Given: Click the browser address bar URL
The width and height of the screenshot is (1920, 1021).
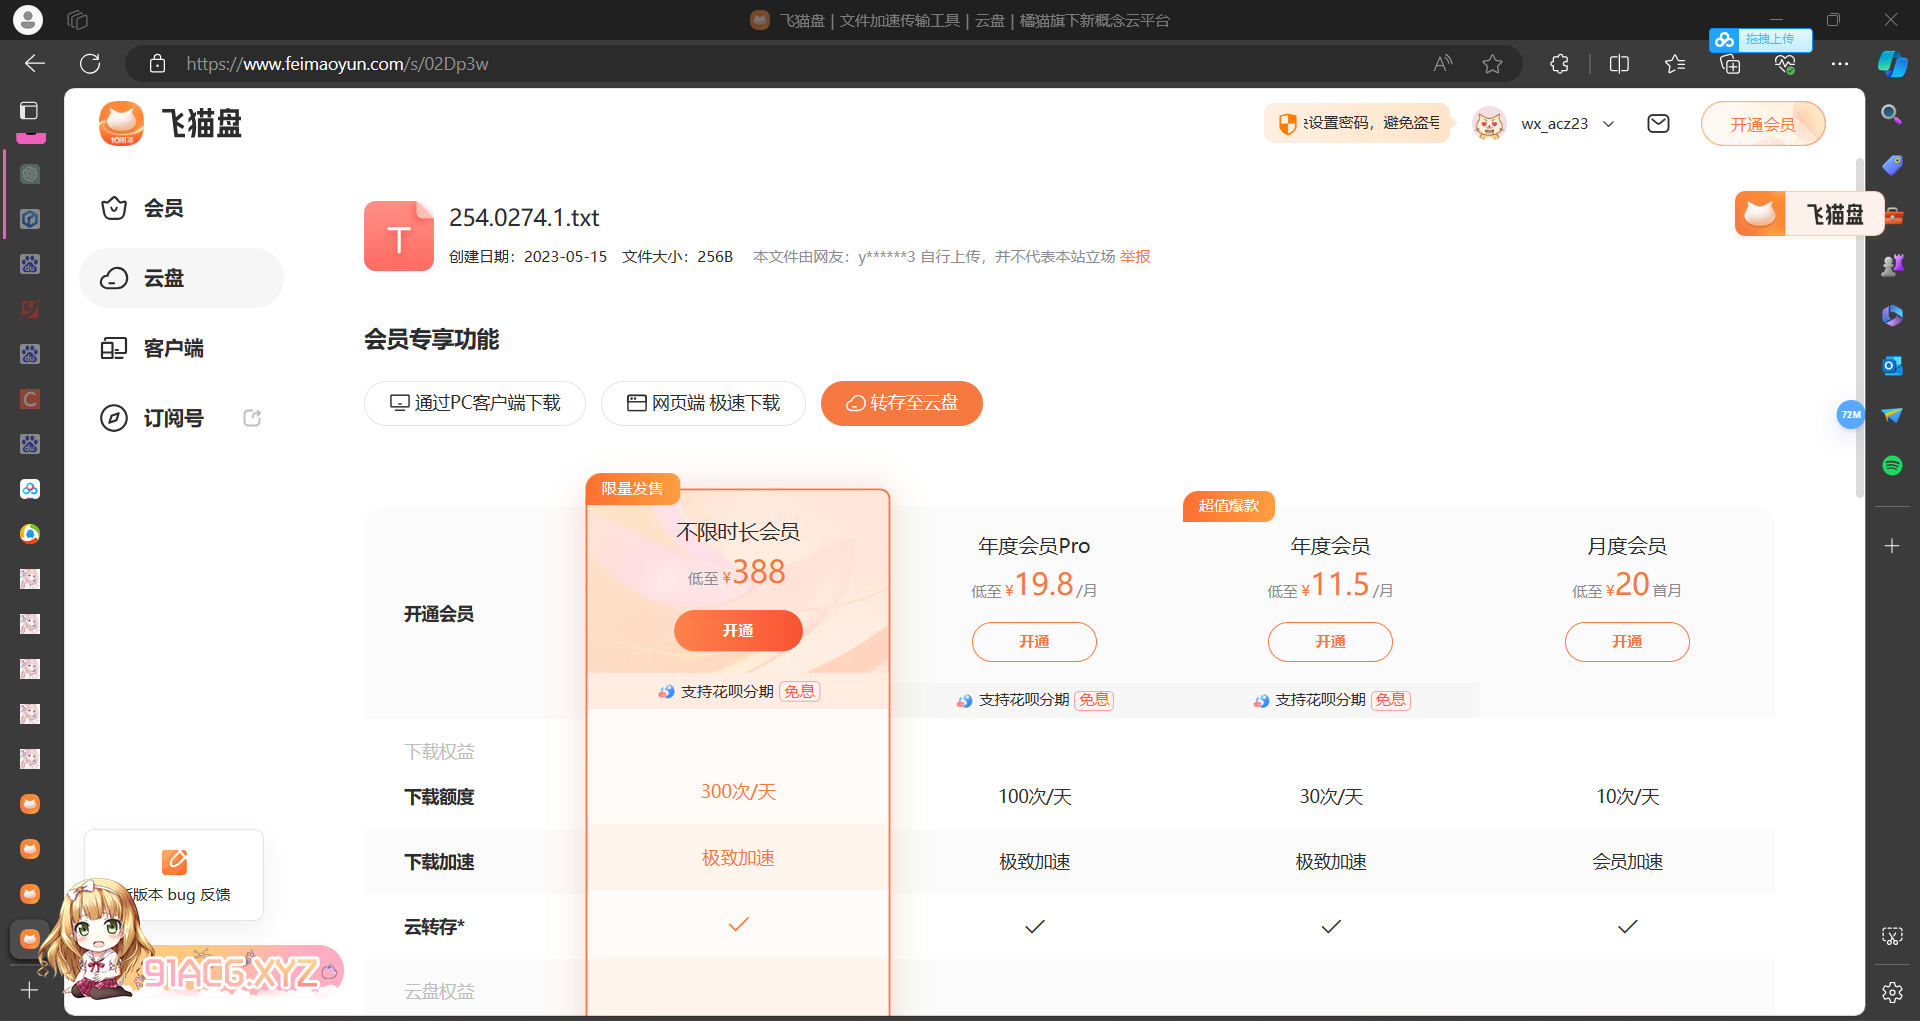Looking at the screenshot, I should coord(337,64).
